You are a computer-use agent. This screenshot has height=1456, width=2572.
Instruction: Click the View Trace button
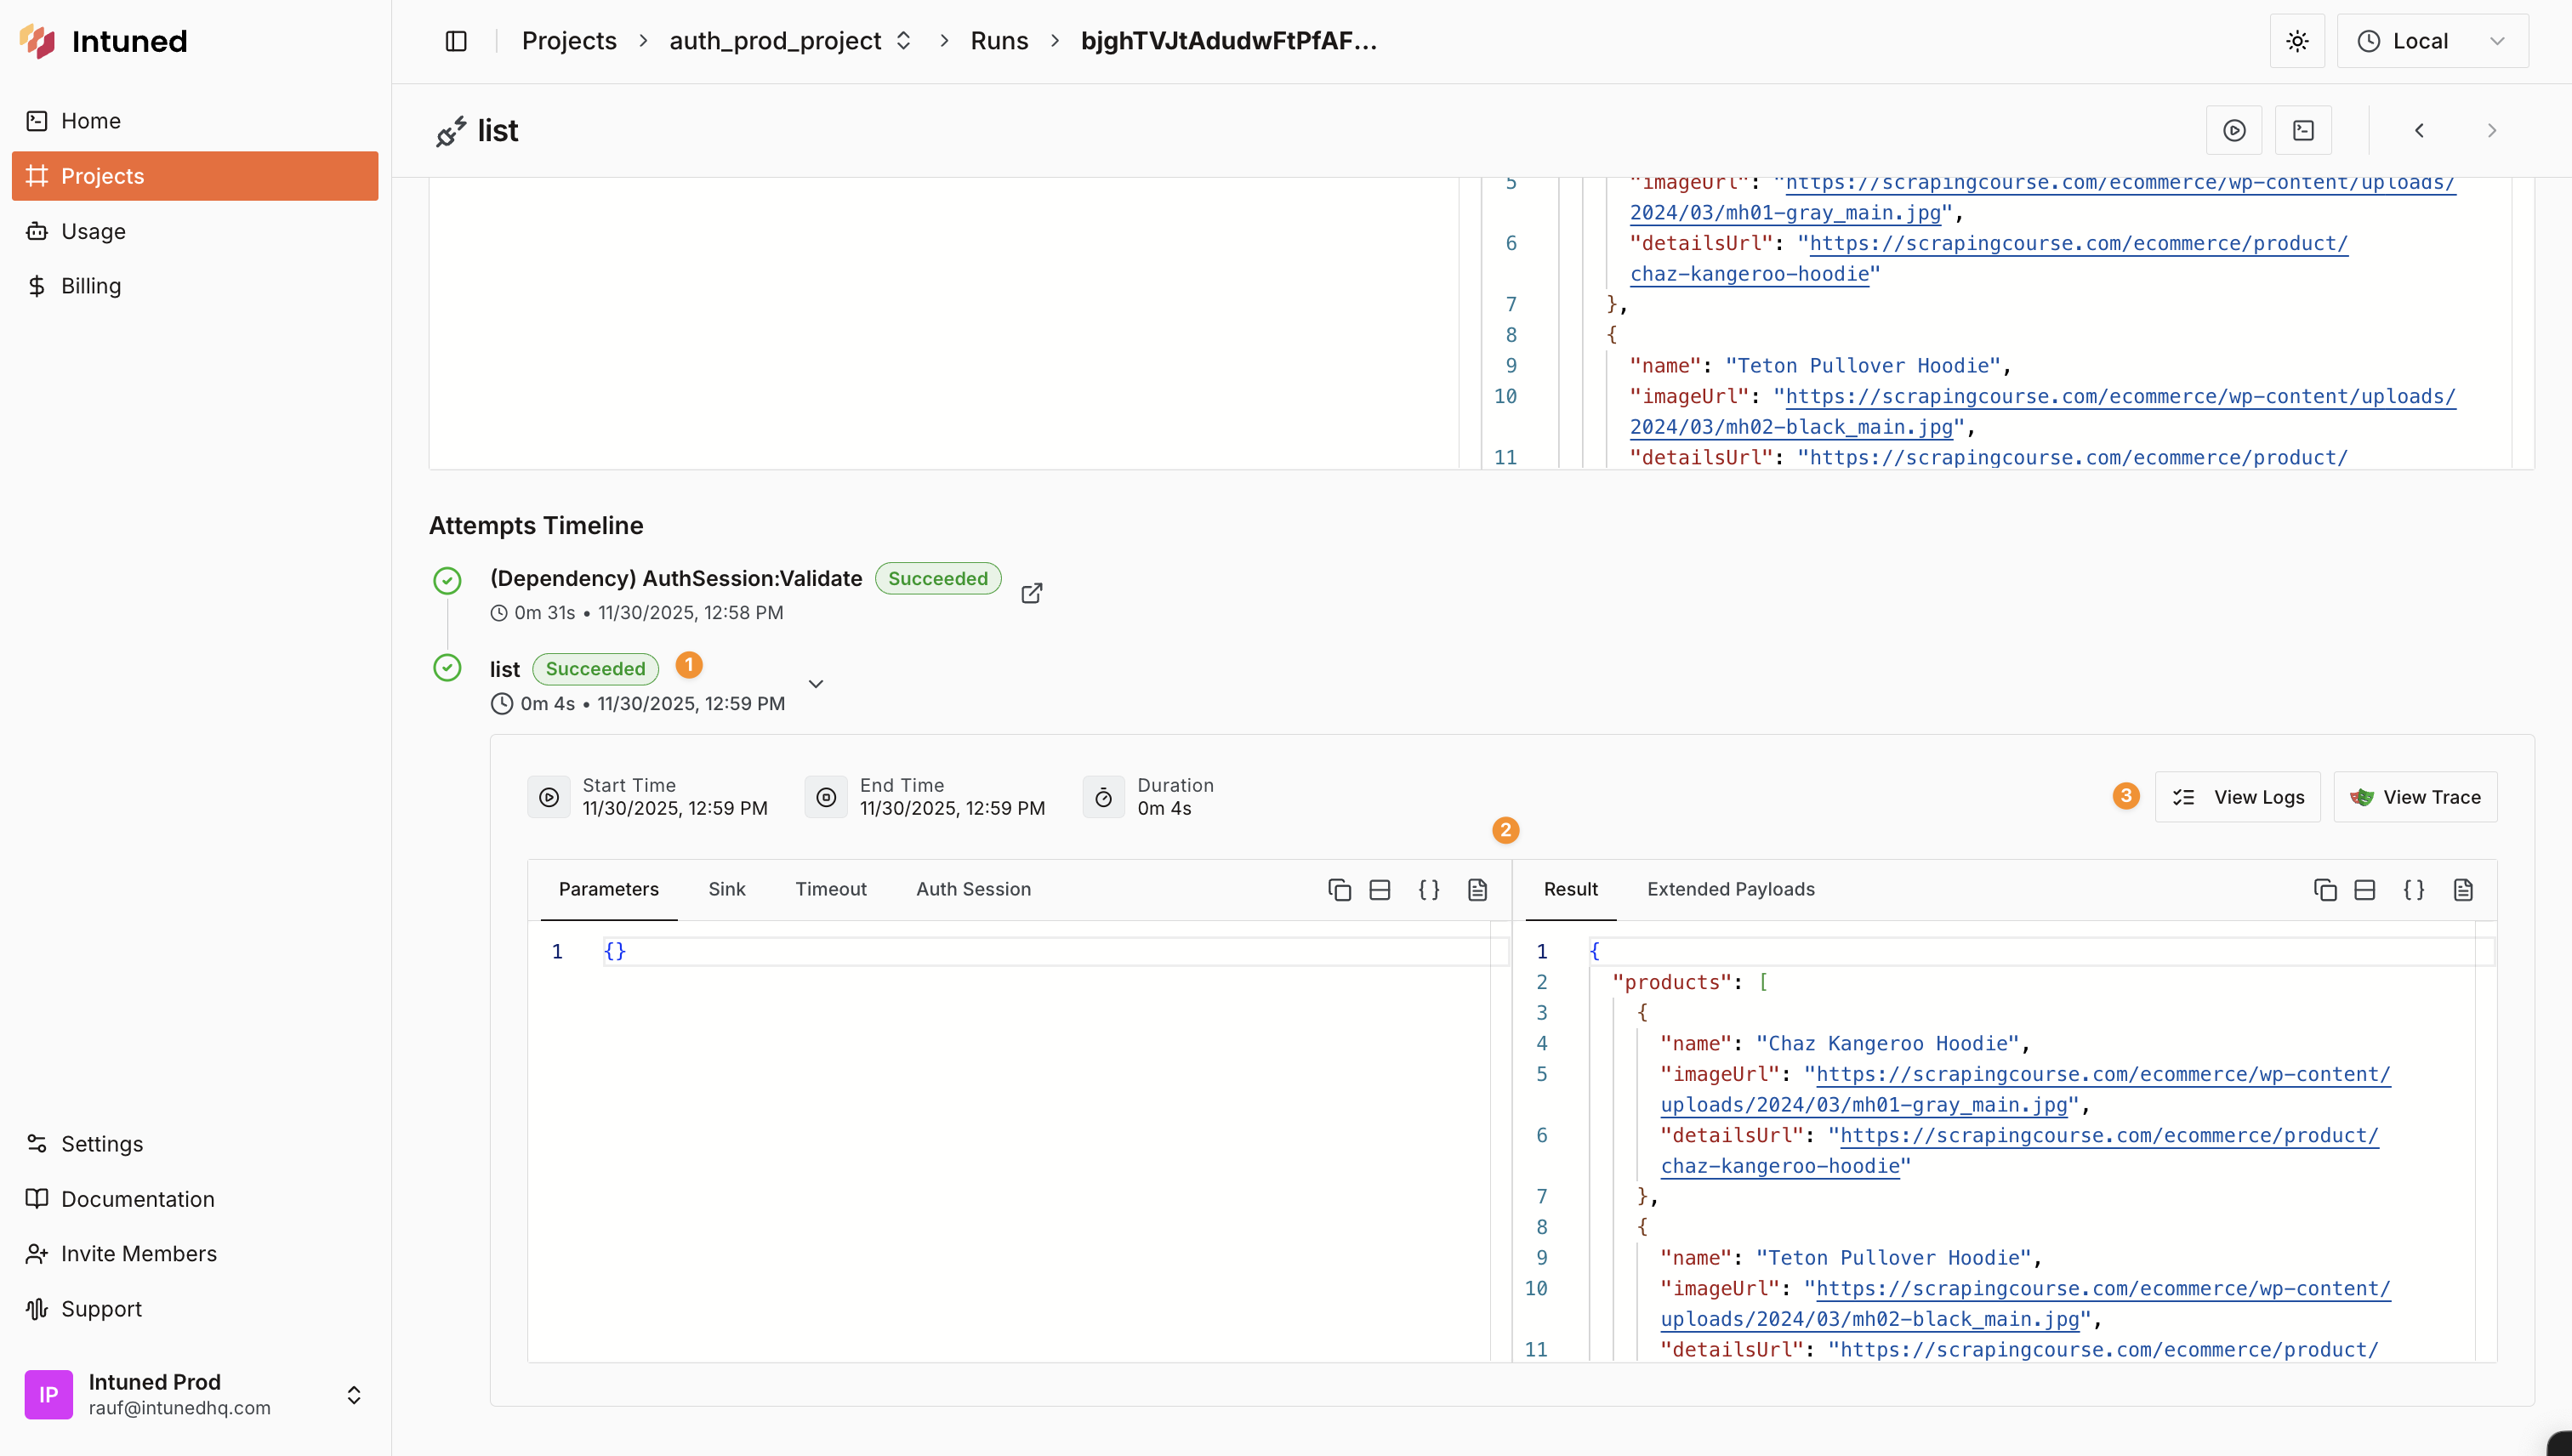tap(2416, 797)
